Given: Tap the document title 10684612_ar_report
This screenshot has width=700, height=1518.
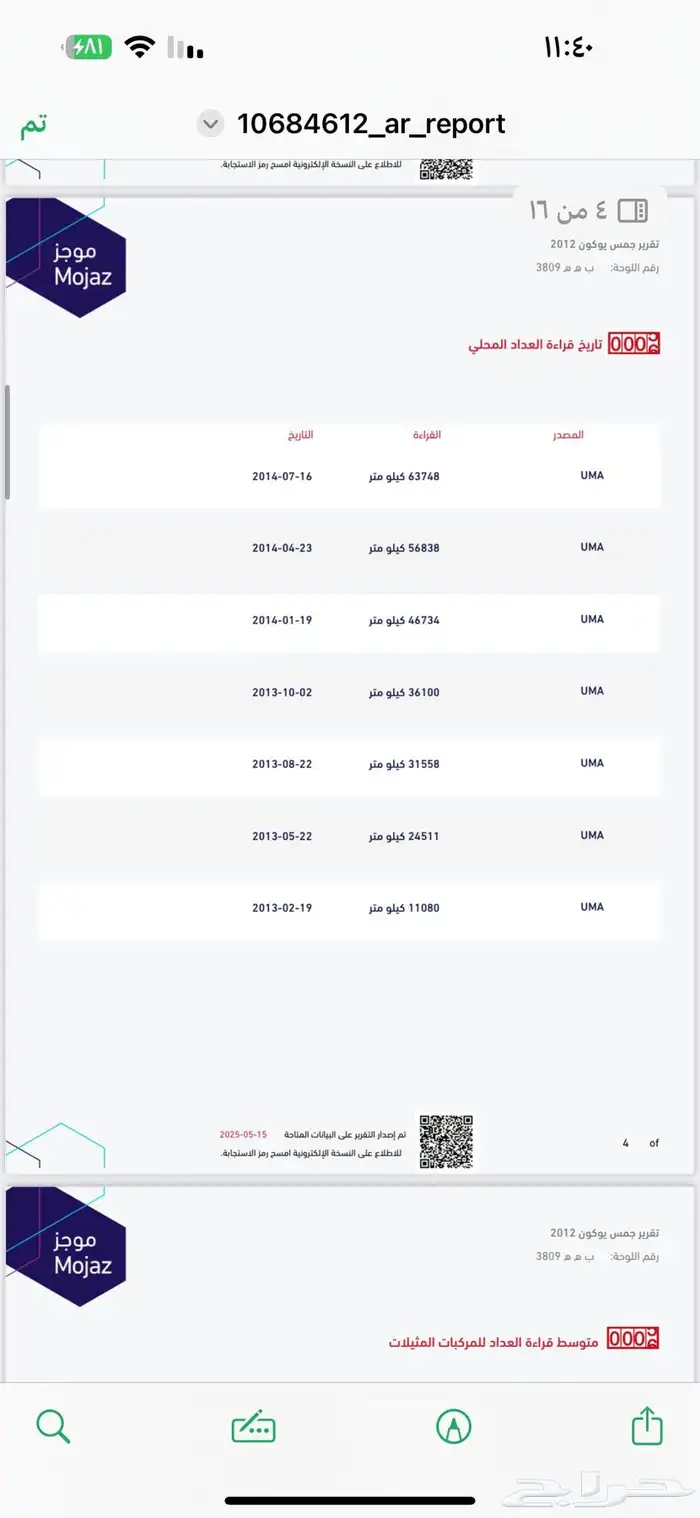Looking at the screenshot, I should (x=371, y=124).
